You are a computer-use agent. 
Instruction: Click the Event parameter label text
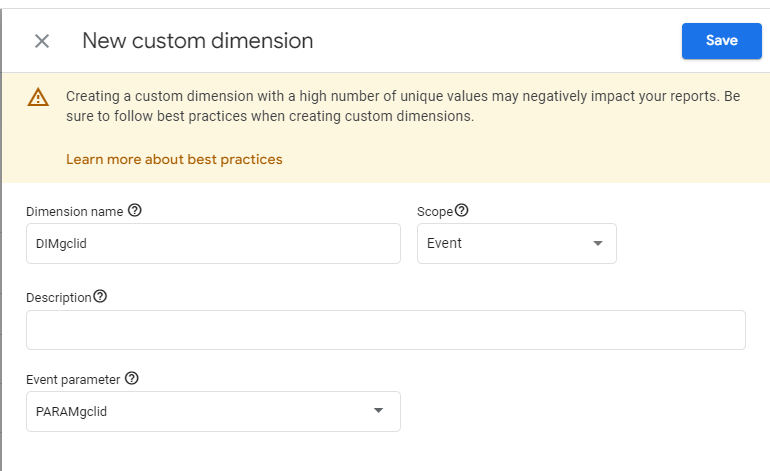click(x=73, y=379)
